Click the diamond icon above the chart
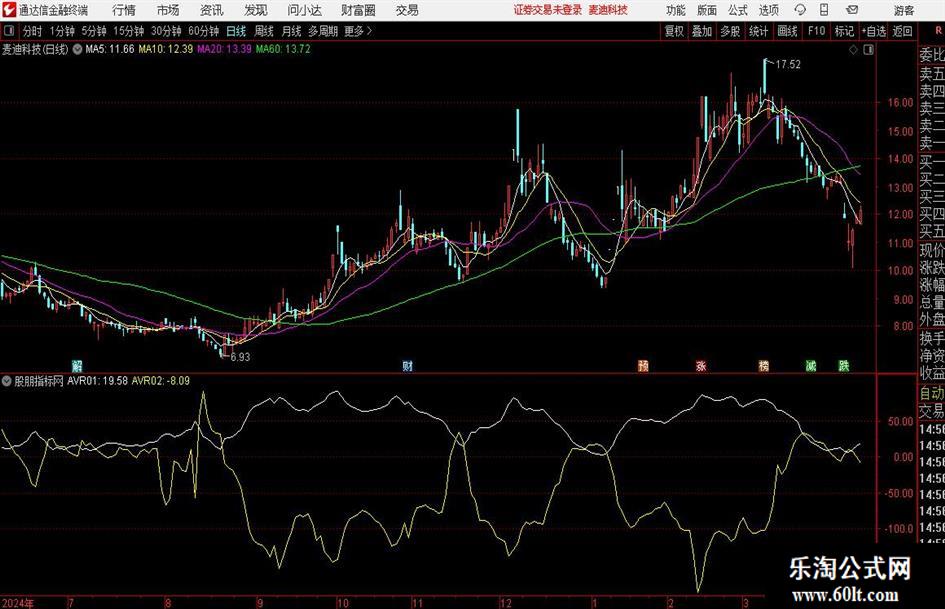 (x=853, y=50)
